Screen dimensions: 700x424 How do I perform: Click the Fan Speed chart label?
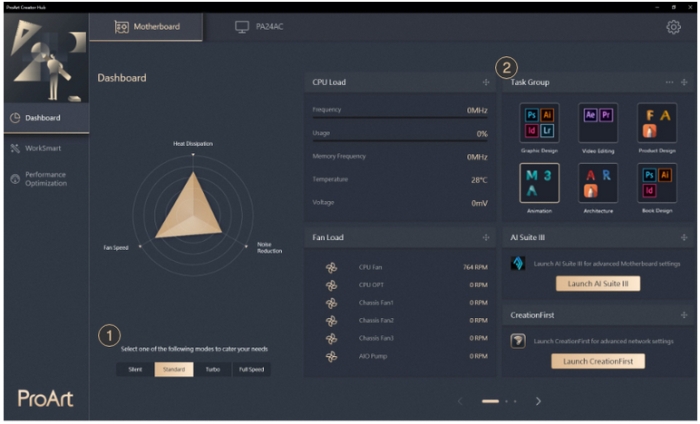click(116, 248)
